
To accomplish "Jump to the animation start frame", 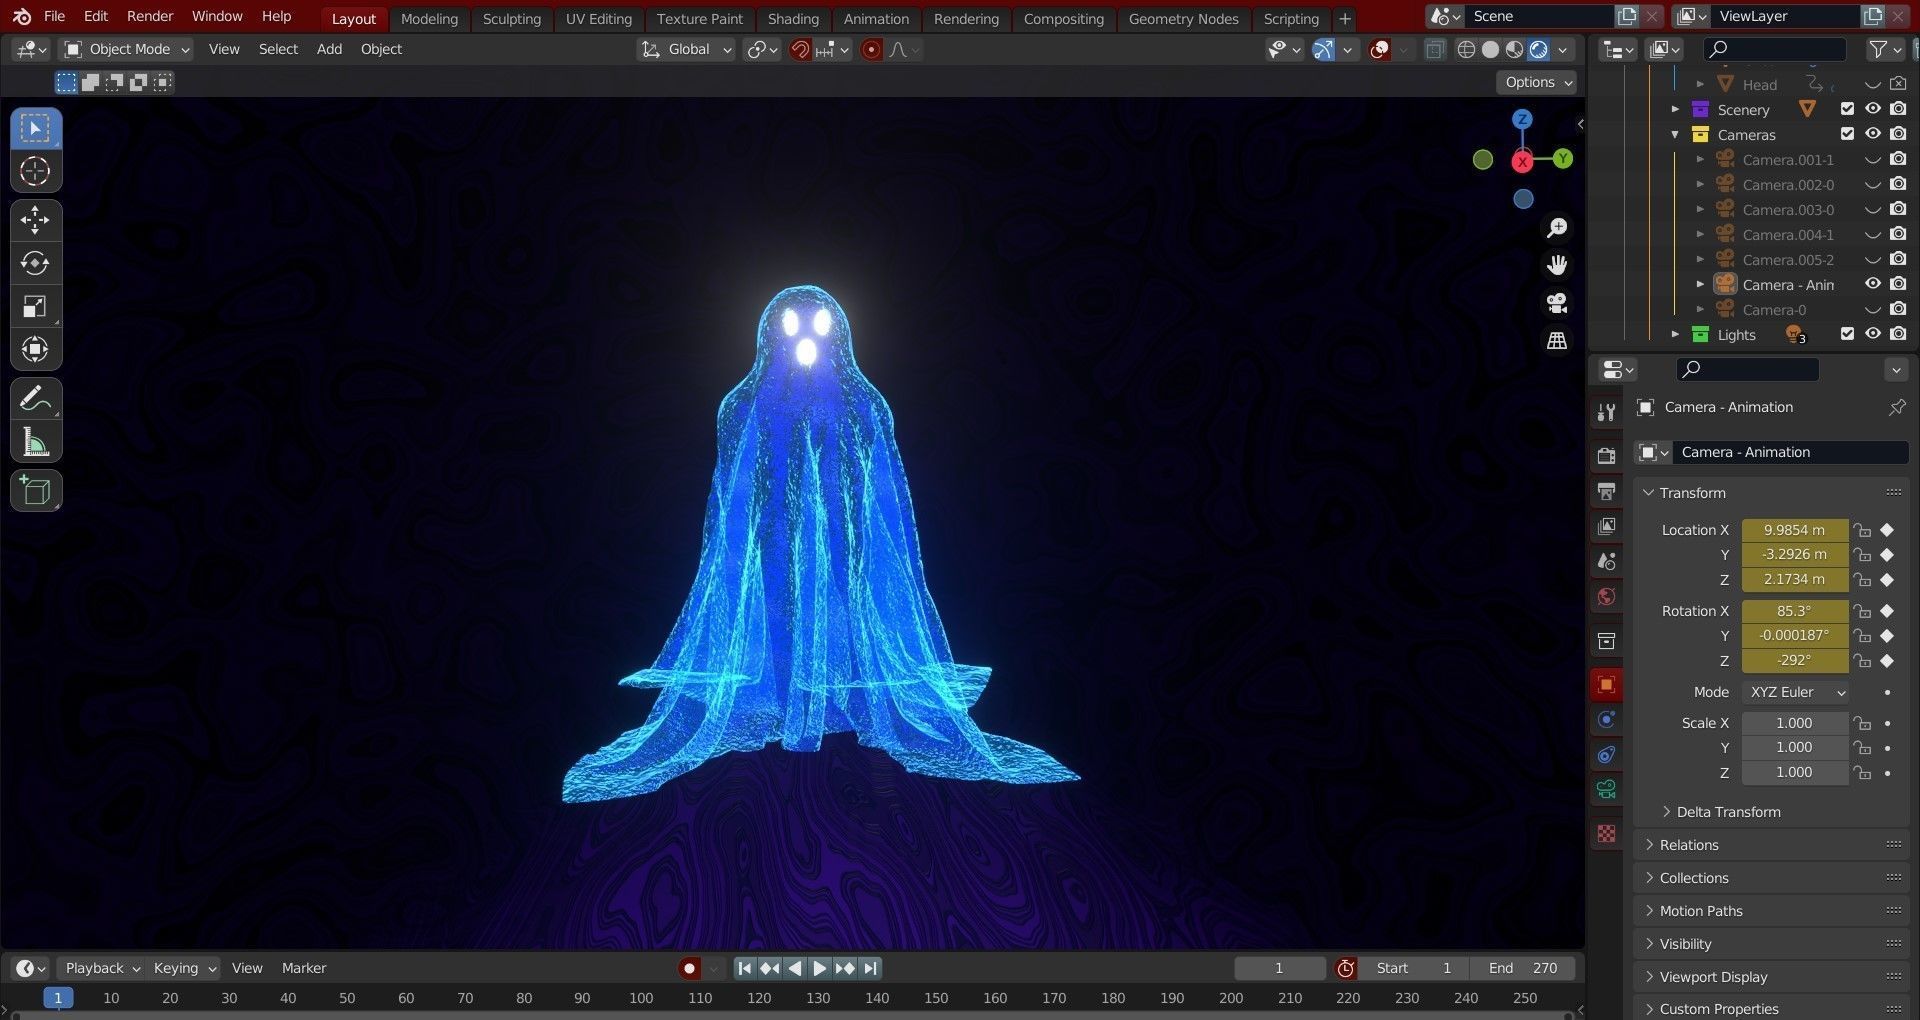I will [x=744, y=968].
